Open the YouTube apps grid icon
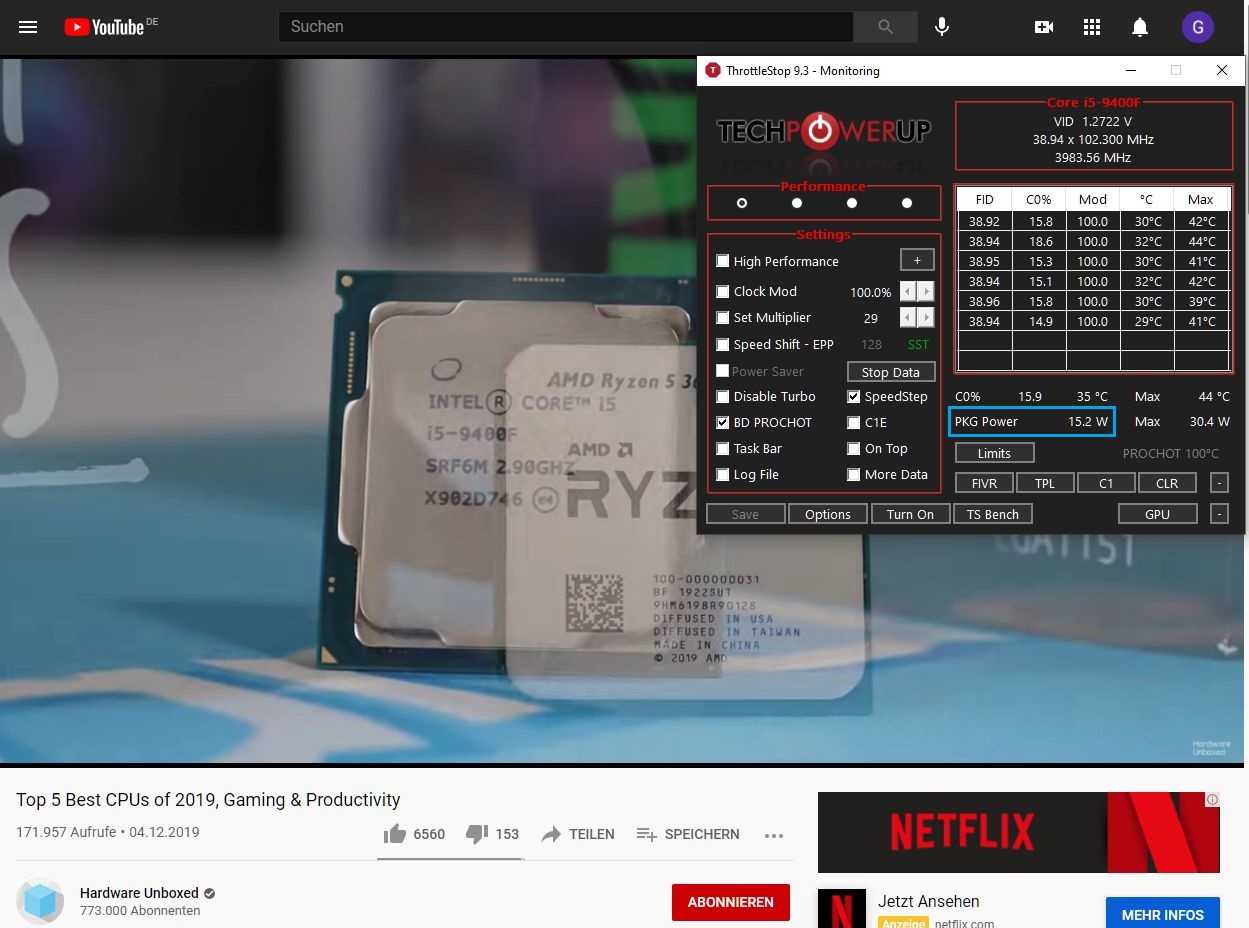 (1092, 27)
